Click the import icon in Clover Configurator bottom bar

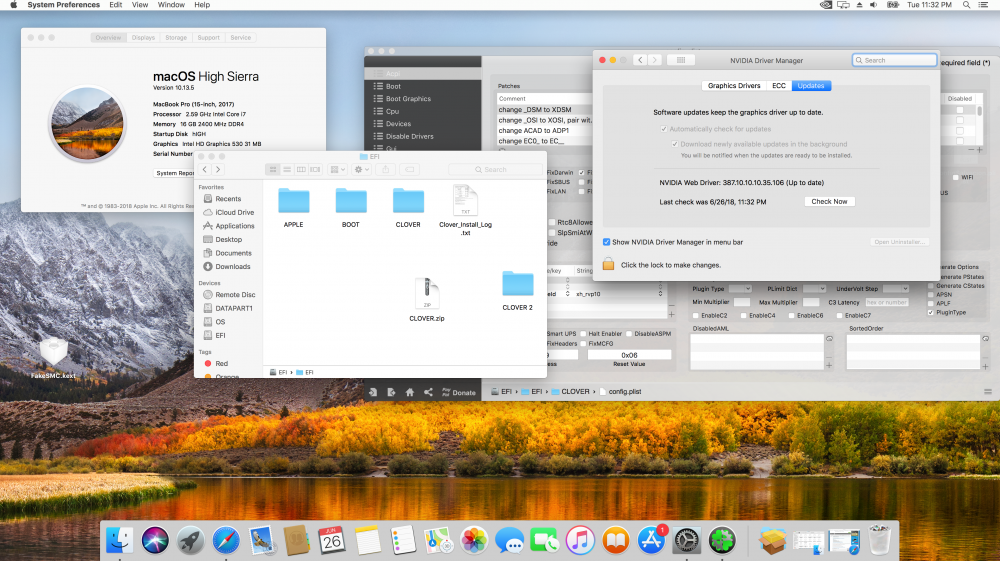pos(372,392)
